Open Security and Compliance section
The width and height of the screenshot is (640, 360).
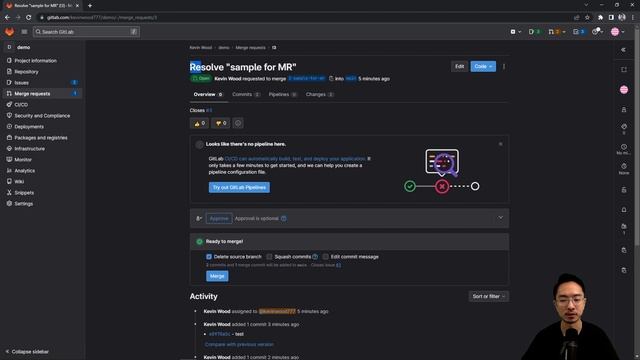pos(42,116)
